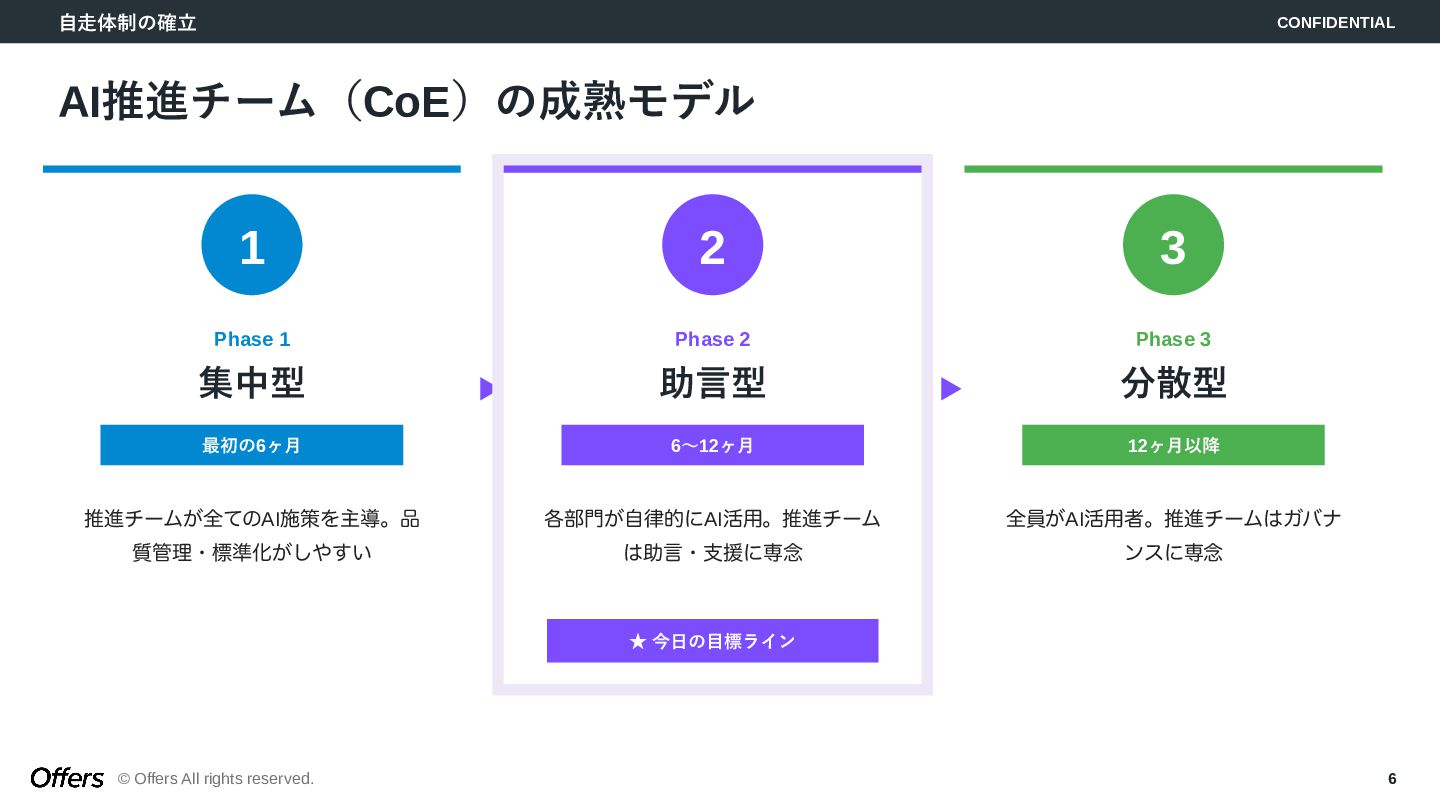1440x810 pixels.
Task: Click the 自走体制の確立 header text
Action: pos(127,22)
